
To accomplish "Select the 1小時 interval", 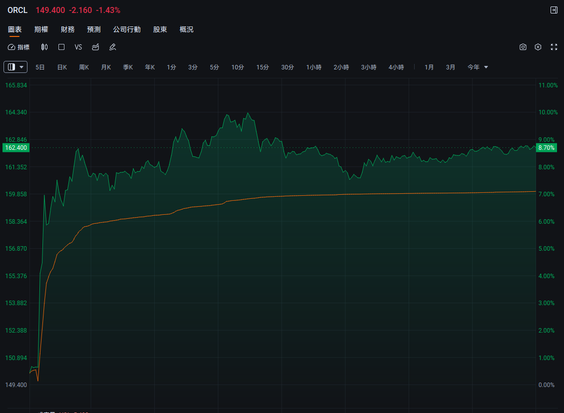I will 314,67.
